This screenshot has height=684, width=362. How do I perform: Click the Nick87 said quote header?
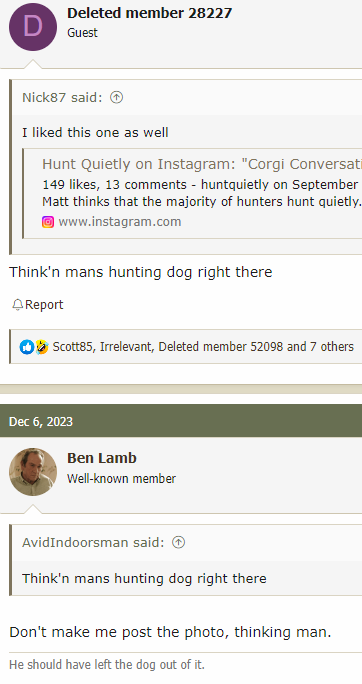point(62,97)
